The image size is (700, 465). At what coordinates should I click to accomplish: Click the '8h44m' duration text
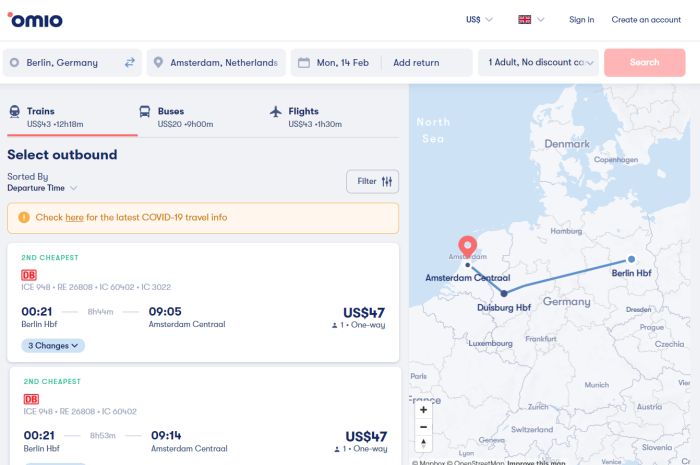(x=100, y=312)
